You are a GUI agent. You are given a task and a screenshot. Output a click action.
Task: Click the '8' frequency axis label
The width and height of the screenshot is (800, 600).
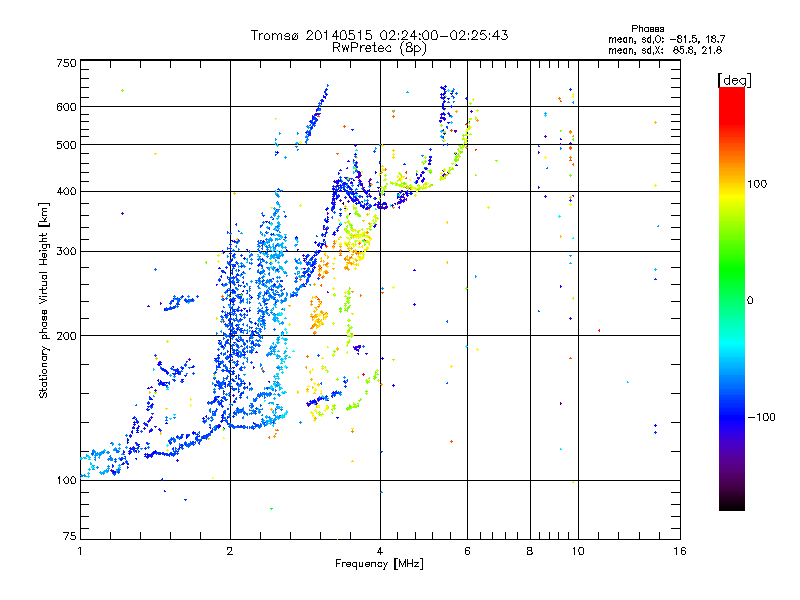(530, 551)
